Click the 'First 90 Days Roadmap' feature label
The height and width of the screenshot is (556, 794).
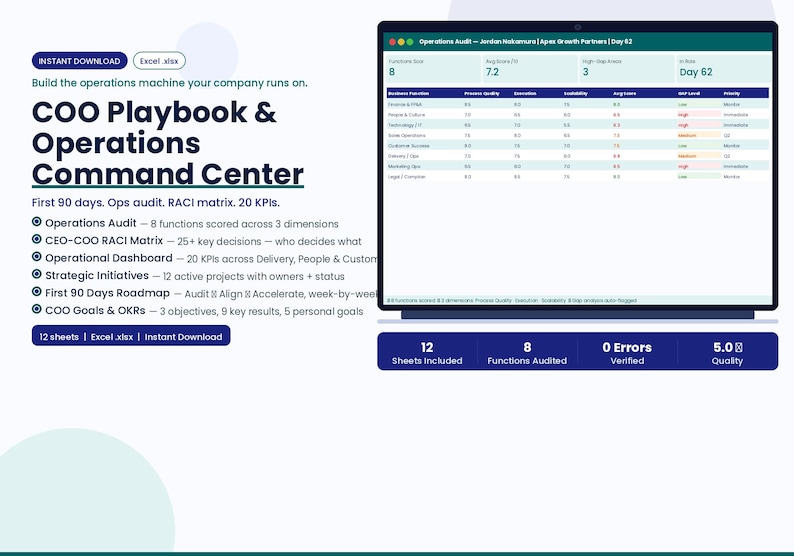coord(107,293)
